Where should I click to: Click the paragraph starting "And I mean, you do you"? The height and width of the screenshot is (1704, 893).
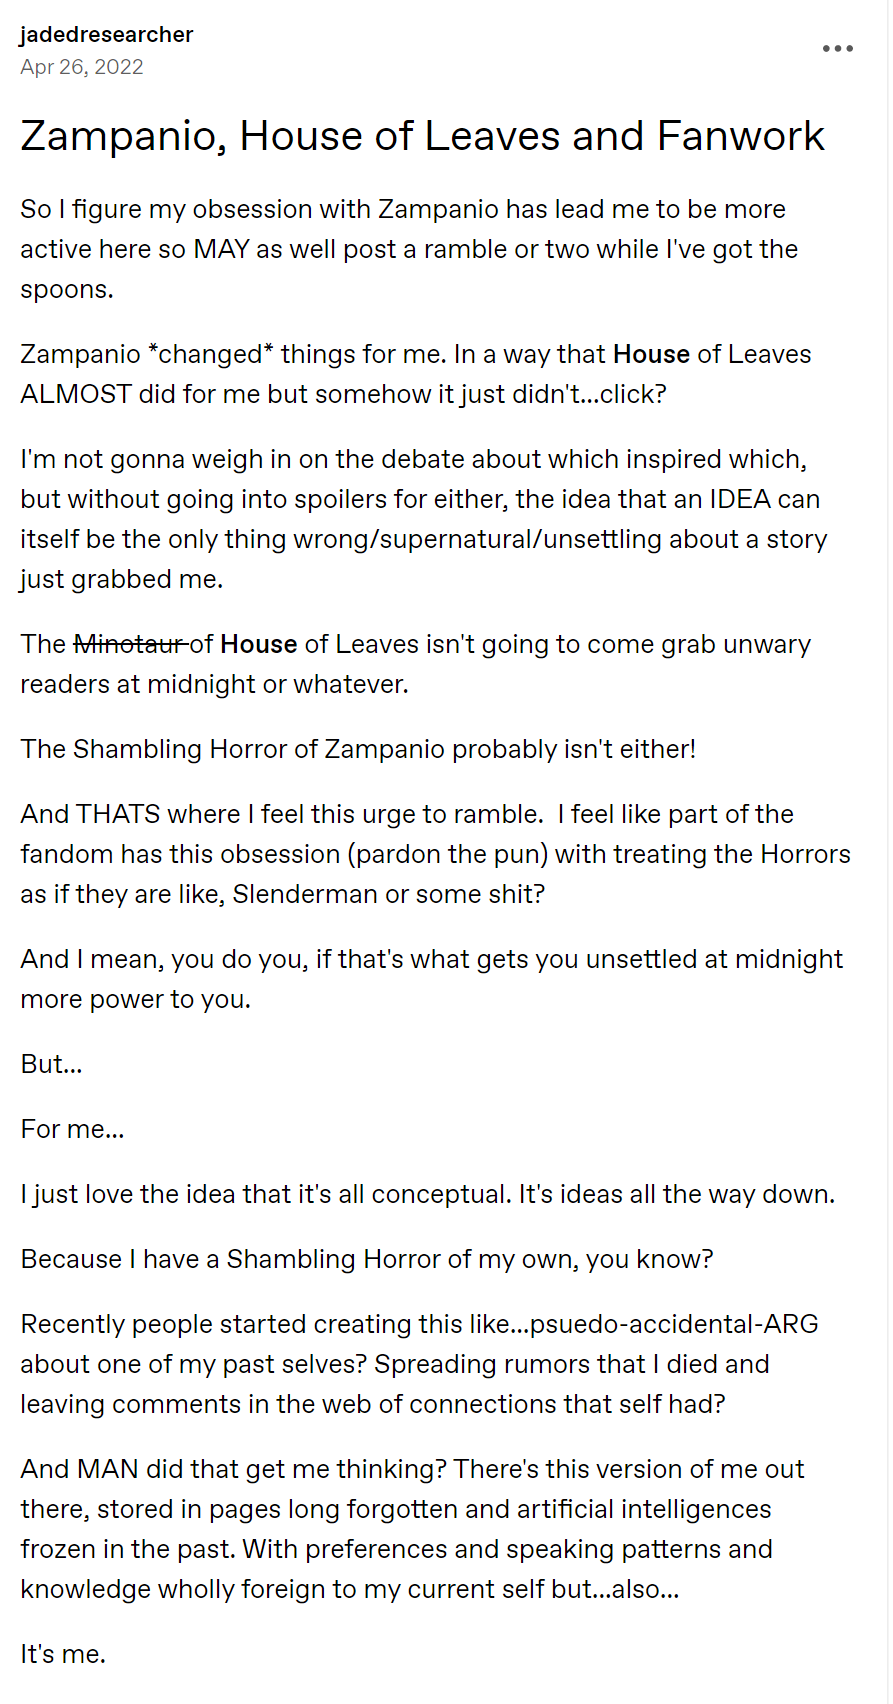[431, 979]
